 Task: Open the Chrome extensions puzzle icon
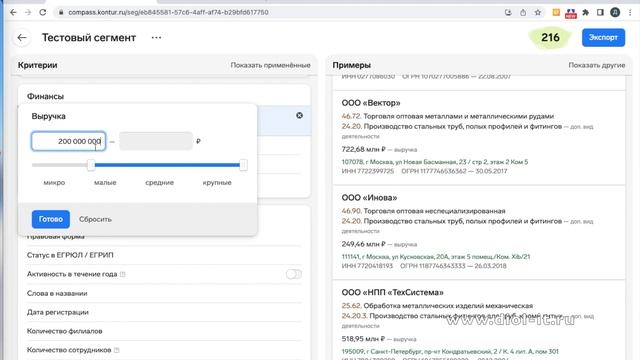coord(585,13)
